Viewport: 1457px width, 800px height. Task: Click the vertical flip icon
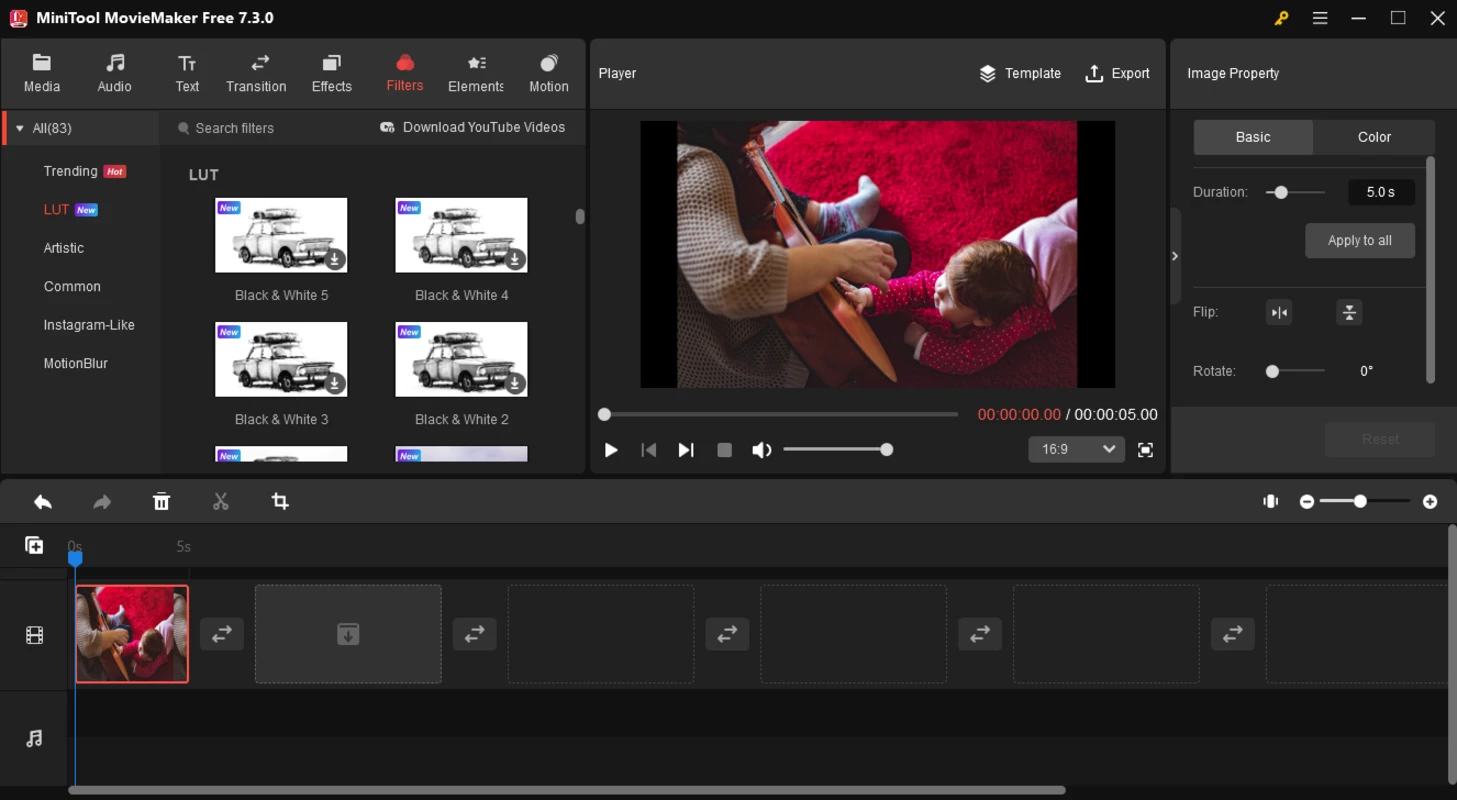1349,313
